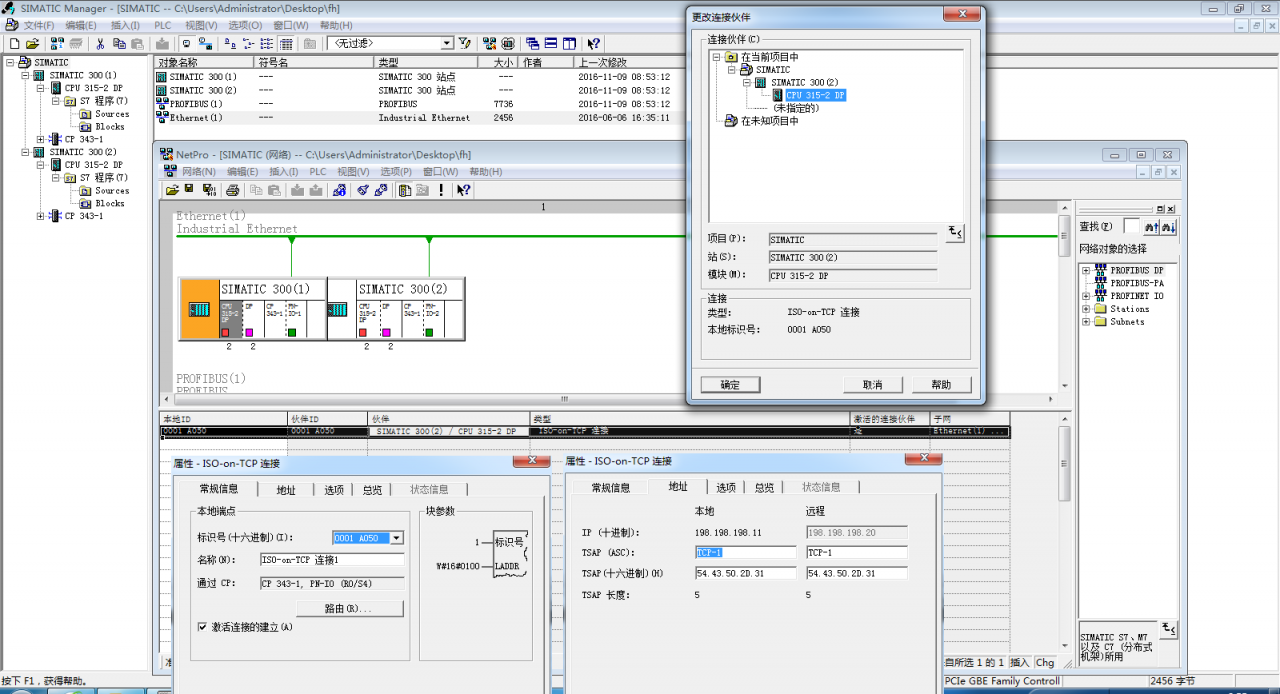Open the '<无过滤>' filter dropdown
The width and height of the screenshot is (1280, 694).
447,44
